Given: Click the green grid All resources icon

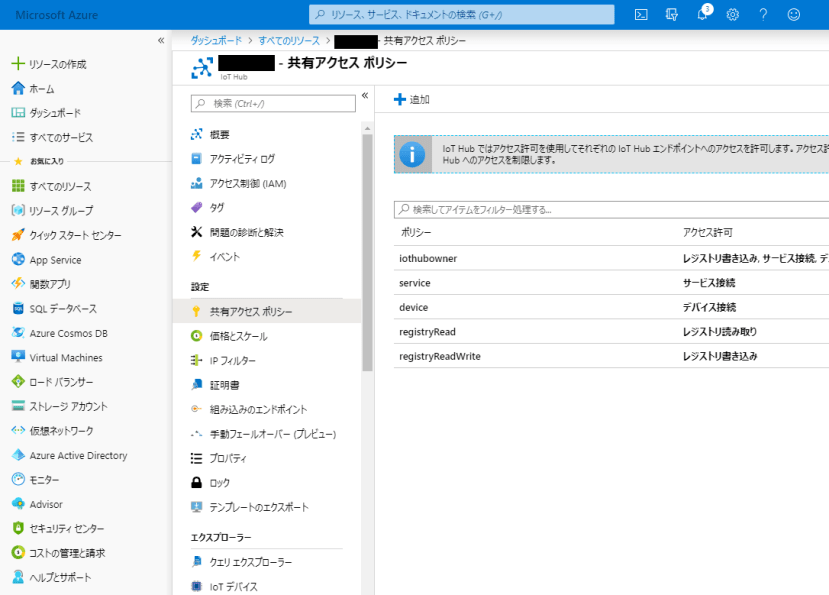Looking at the screenshot, I should coord(18,186).
